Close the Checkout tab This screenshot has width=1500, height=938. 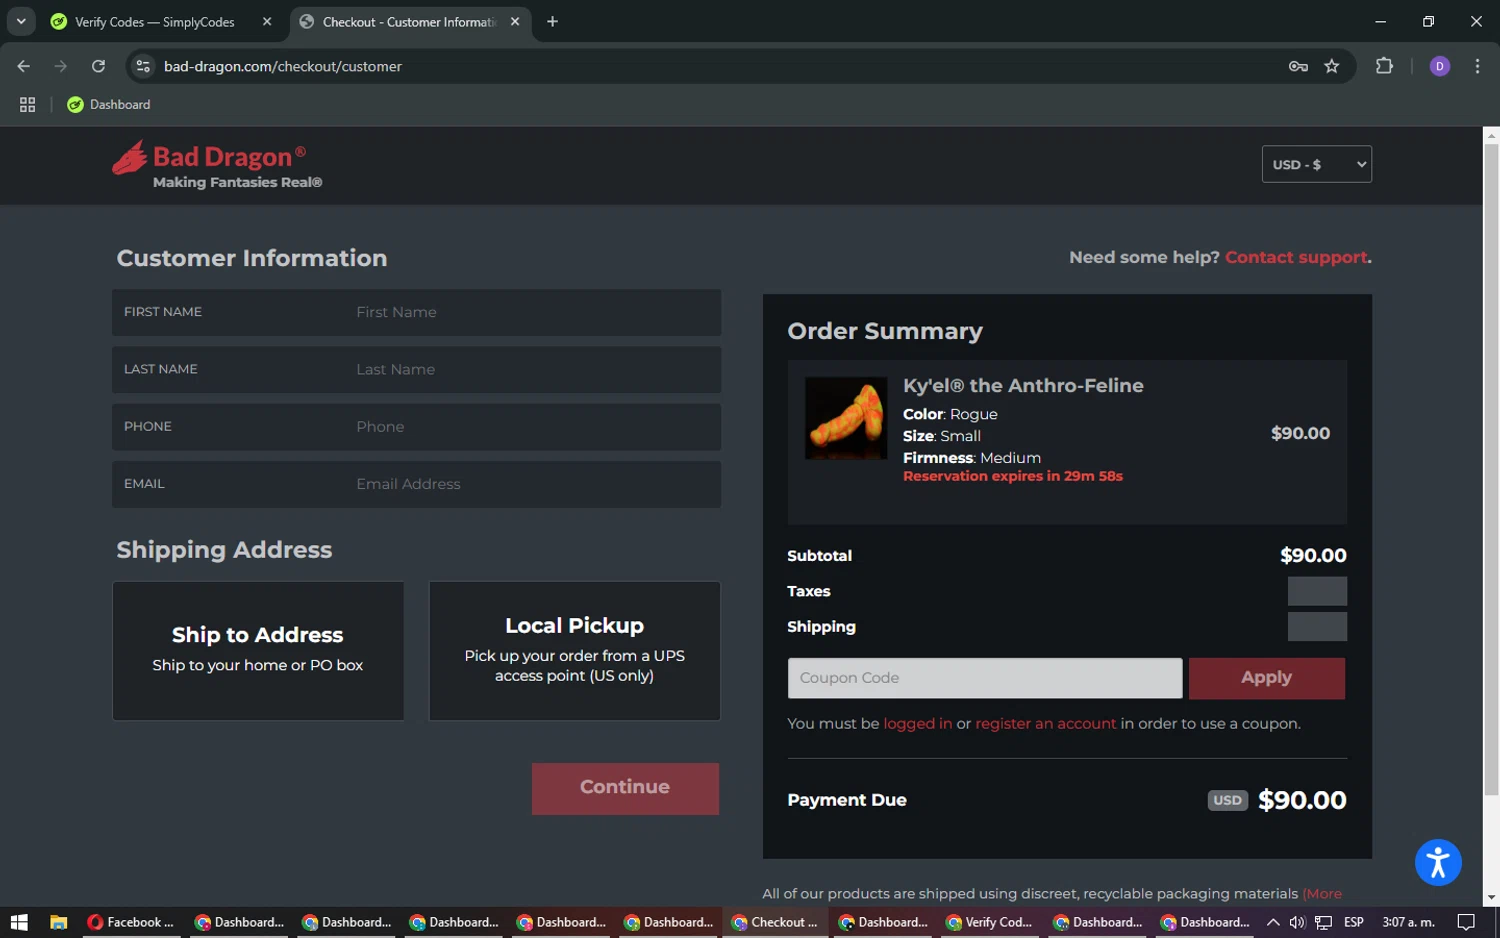(515, 22)
